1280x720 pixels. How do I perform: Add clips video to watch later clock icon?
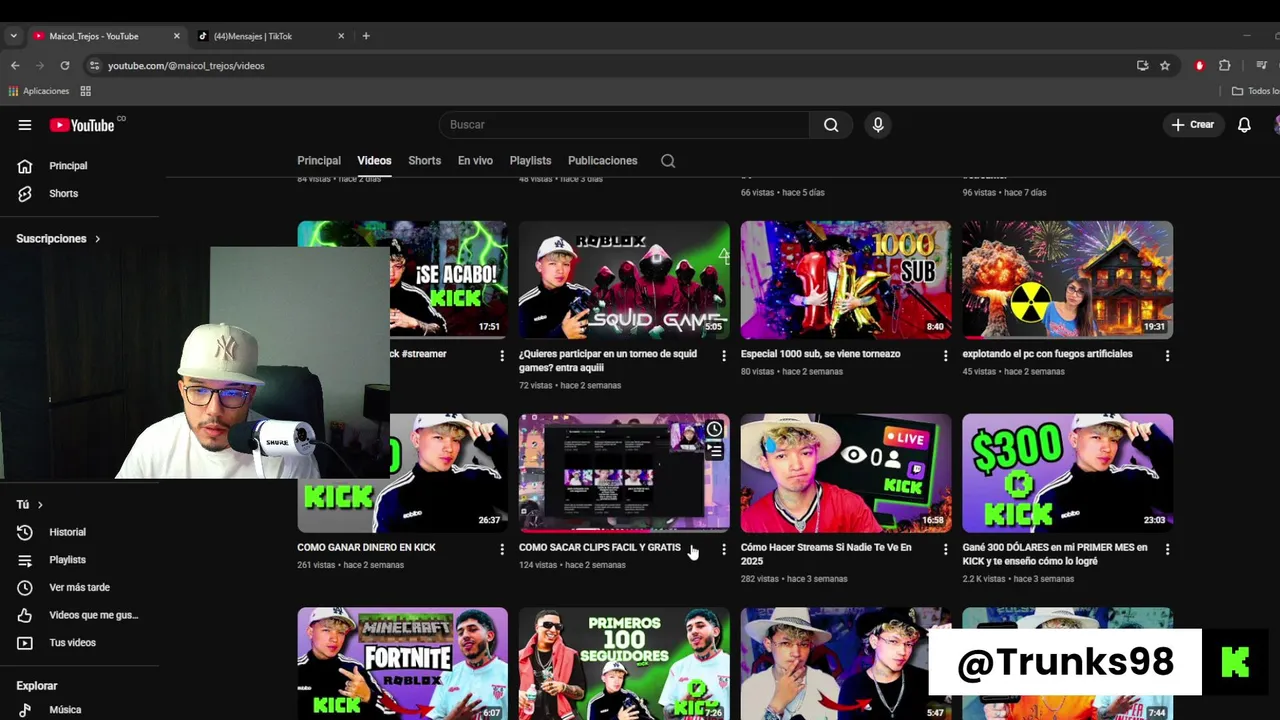tap(714, 430)
